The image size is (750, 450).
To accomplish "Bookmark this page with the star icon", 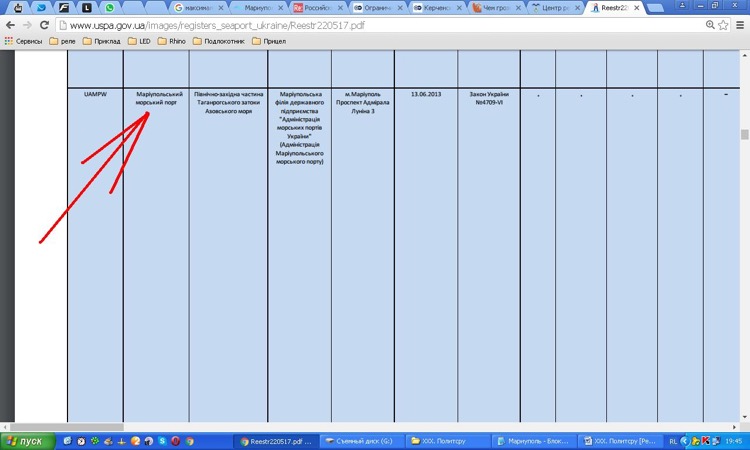I will [722, 24].
